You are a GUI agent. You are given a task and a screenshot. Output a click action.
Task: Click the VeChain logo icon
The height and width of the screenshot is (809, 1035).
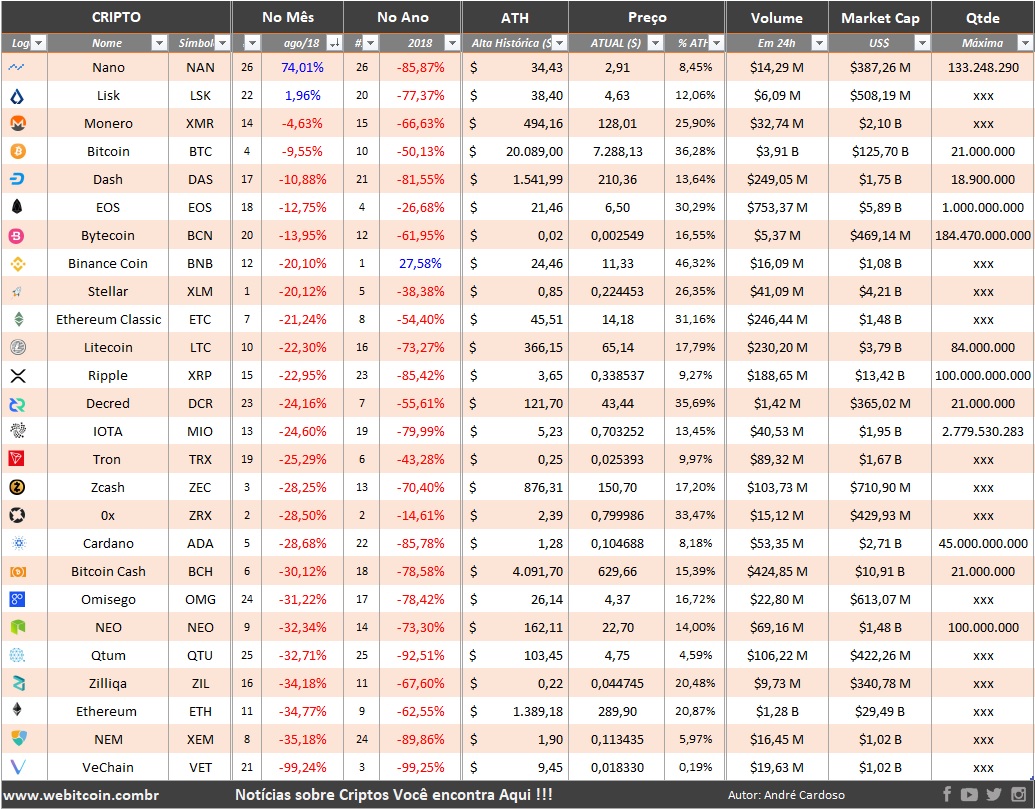coord(18,767)
